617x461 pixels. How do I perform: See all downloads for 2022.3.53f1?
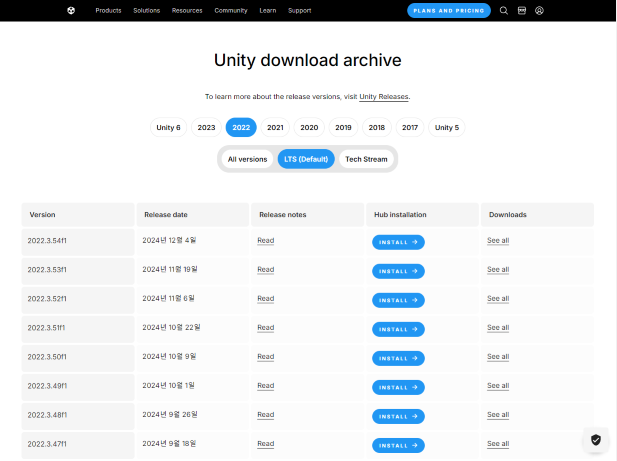(x=498, y=269)
